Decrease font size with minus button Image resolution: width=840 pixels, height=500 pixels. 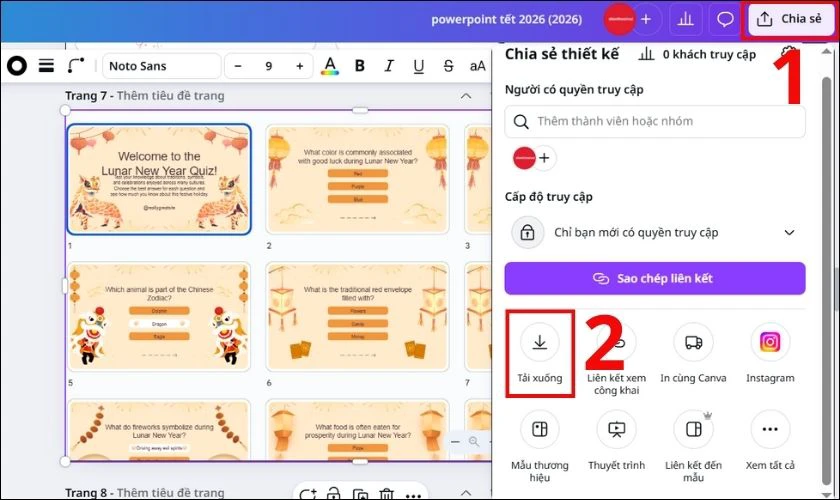point(238,66)
